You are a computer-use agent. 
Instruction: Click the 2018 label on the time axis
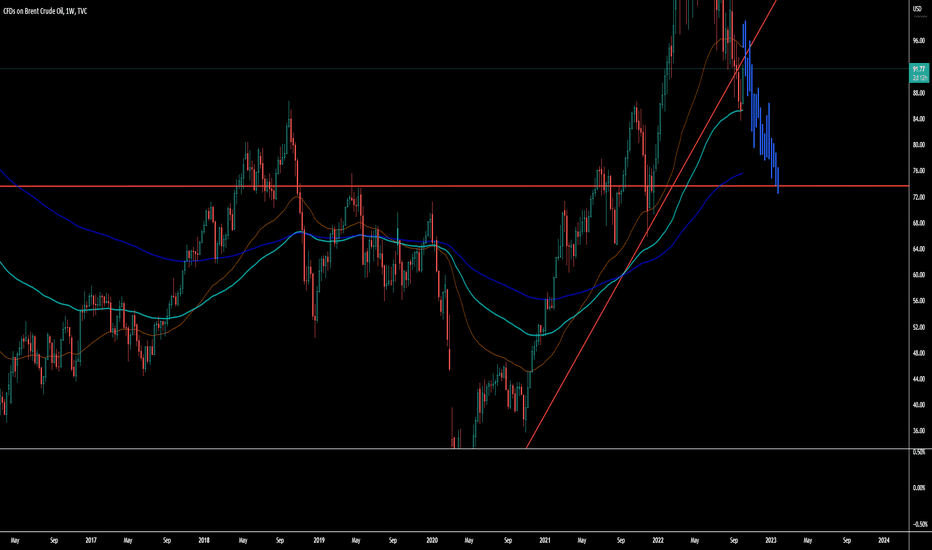click(x=204, y=540)
